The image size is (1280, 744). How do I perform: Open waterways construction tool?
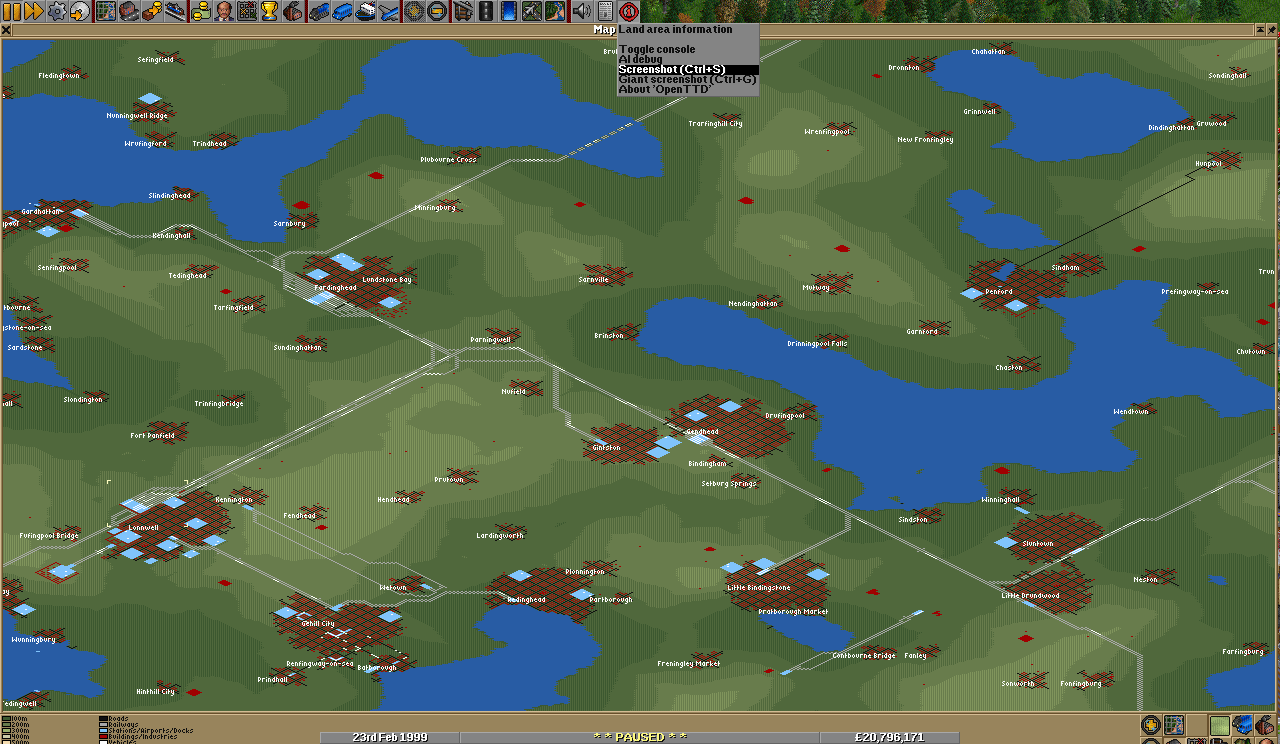[507, 11]
